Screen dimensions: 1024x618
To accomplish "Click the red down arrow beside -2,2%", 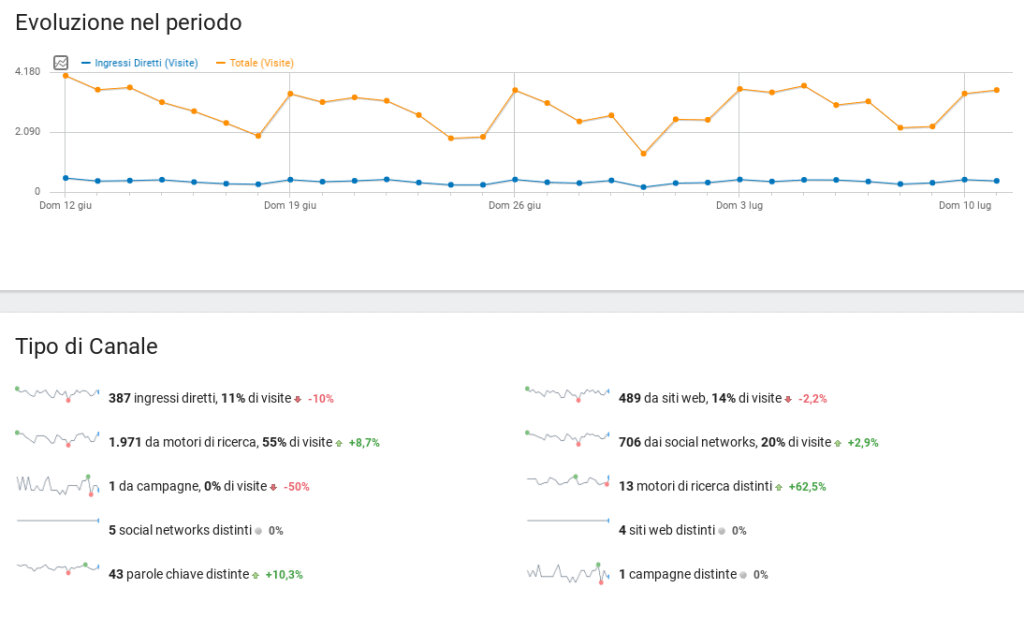I will coord(788,399).
